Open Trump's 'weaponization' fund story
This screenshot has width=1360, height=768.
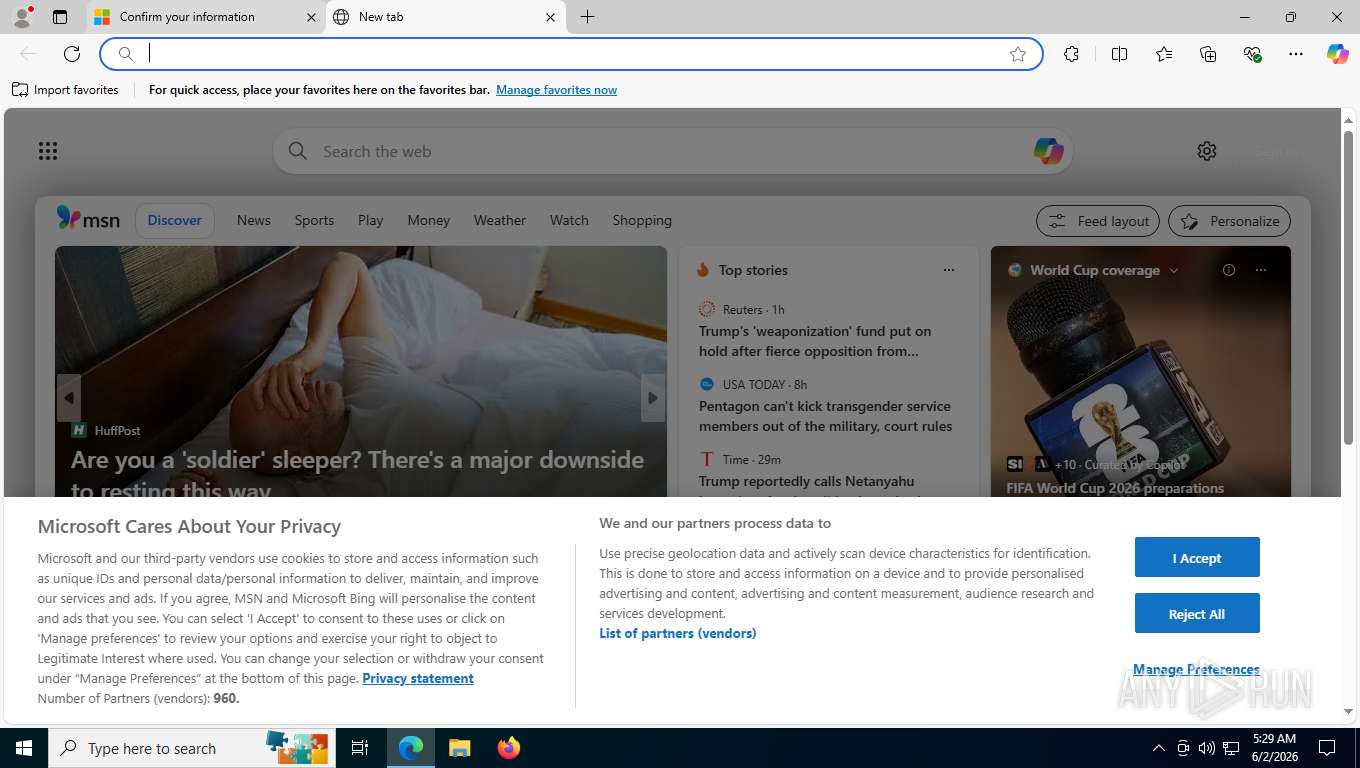815,341
